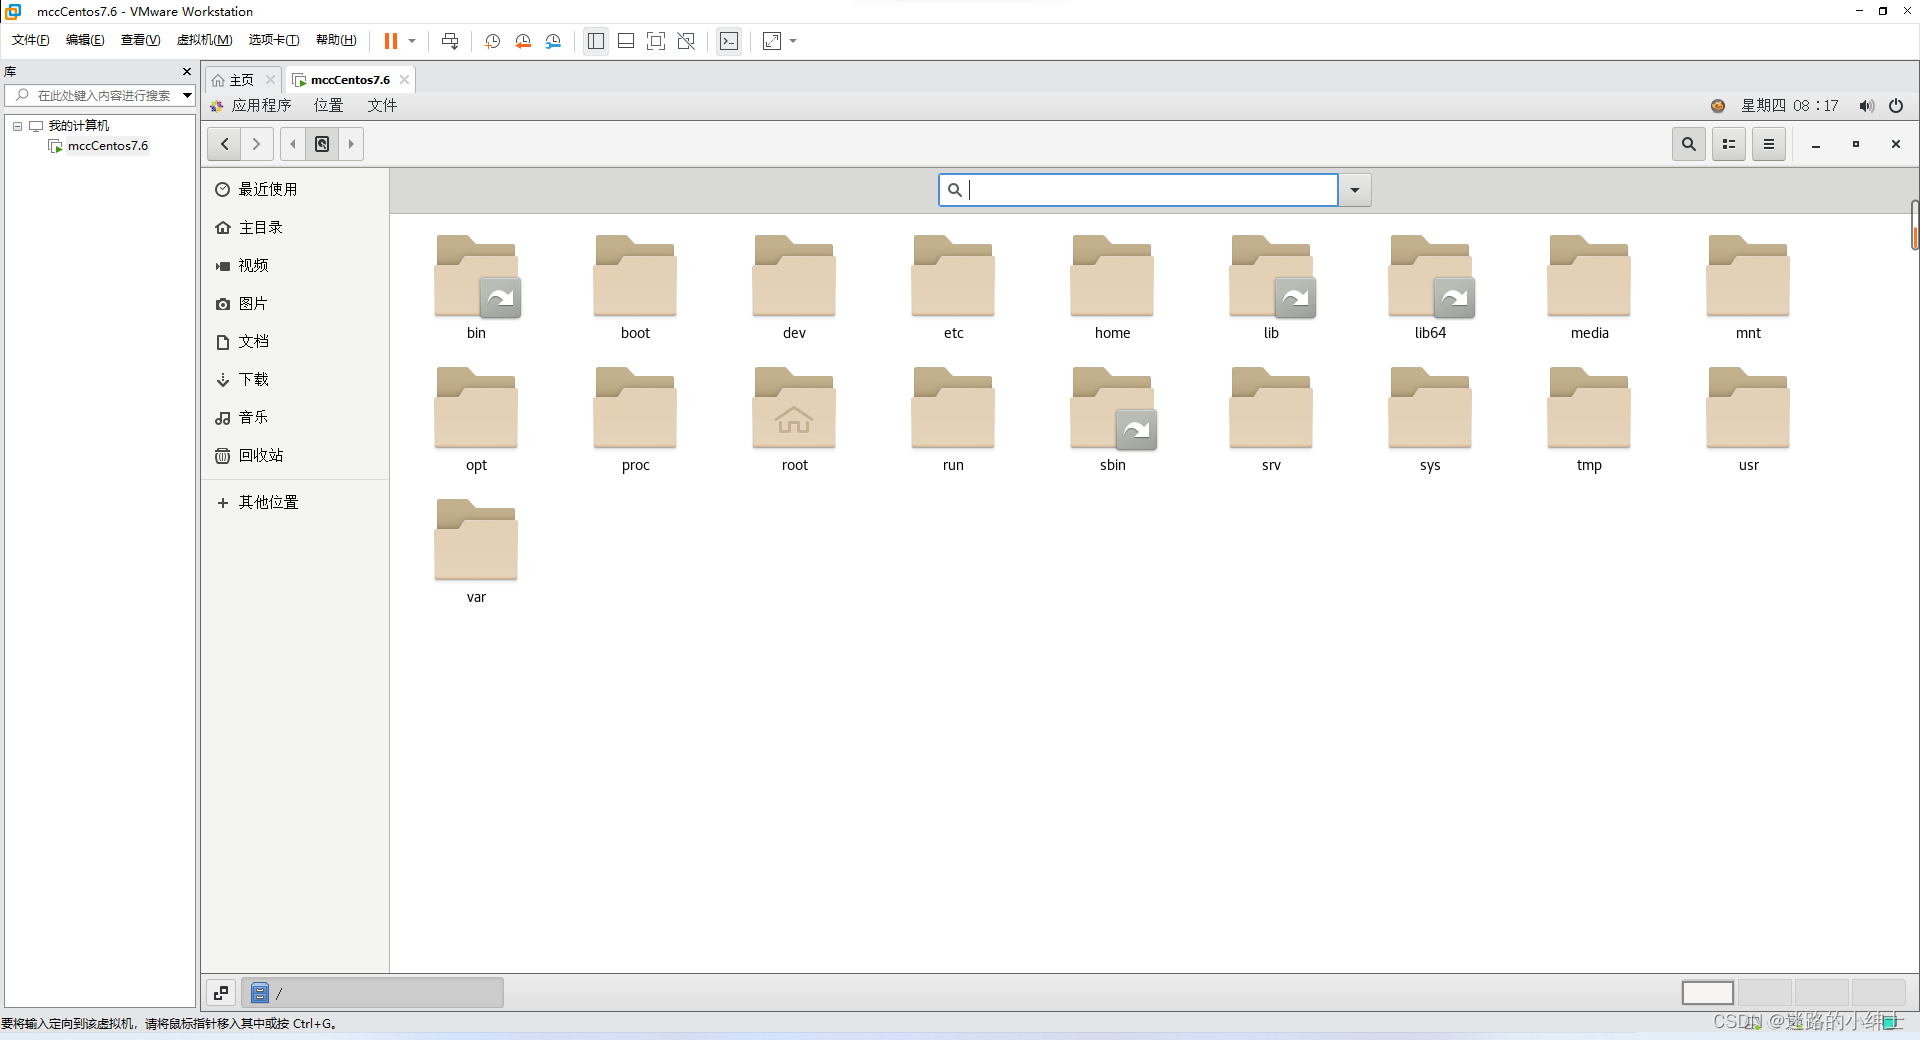Viewport: 1920px width, 1040px height.
Task: Open the search filter dropdown arrow
Action: (1355, 190)
